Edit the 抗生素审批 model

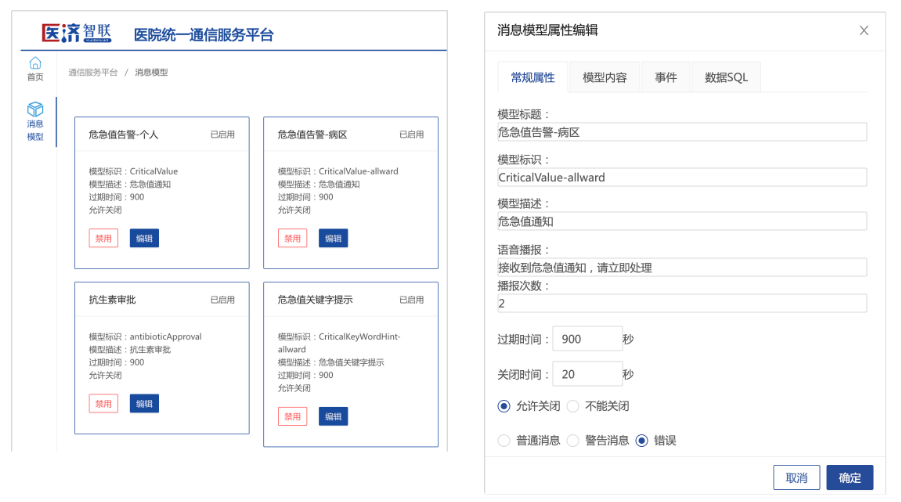(x=144, y=404)
